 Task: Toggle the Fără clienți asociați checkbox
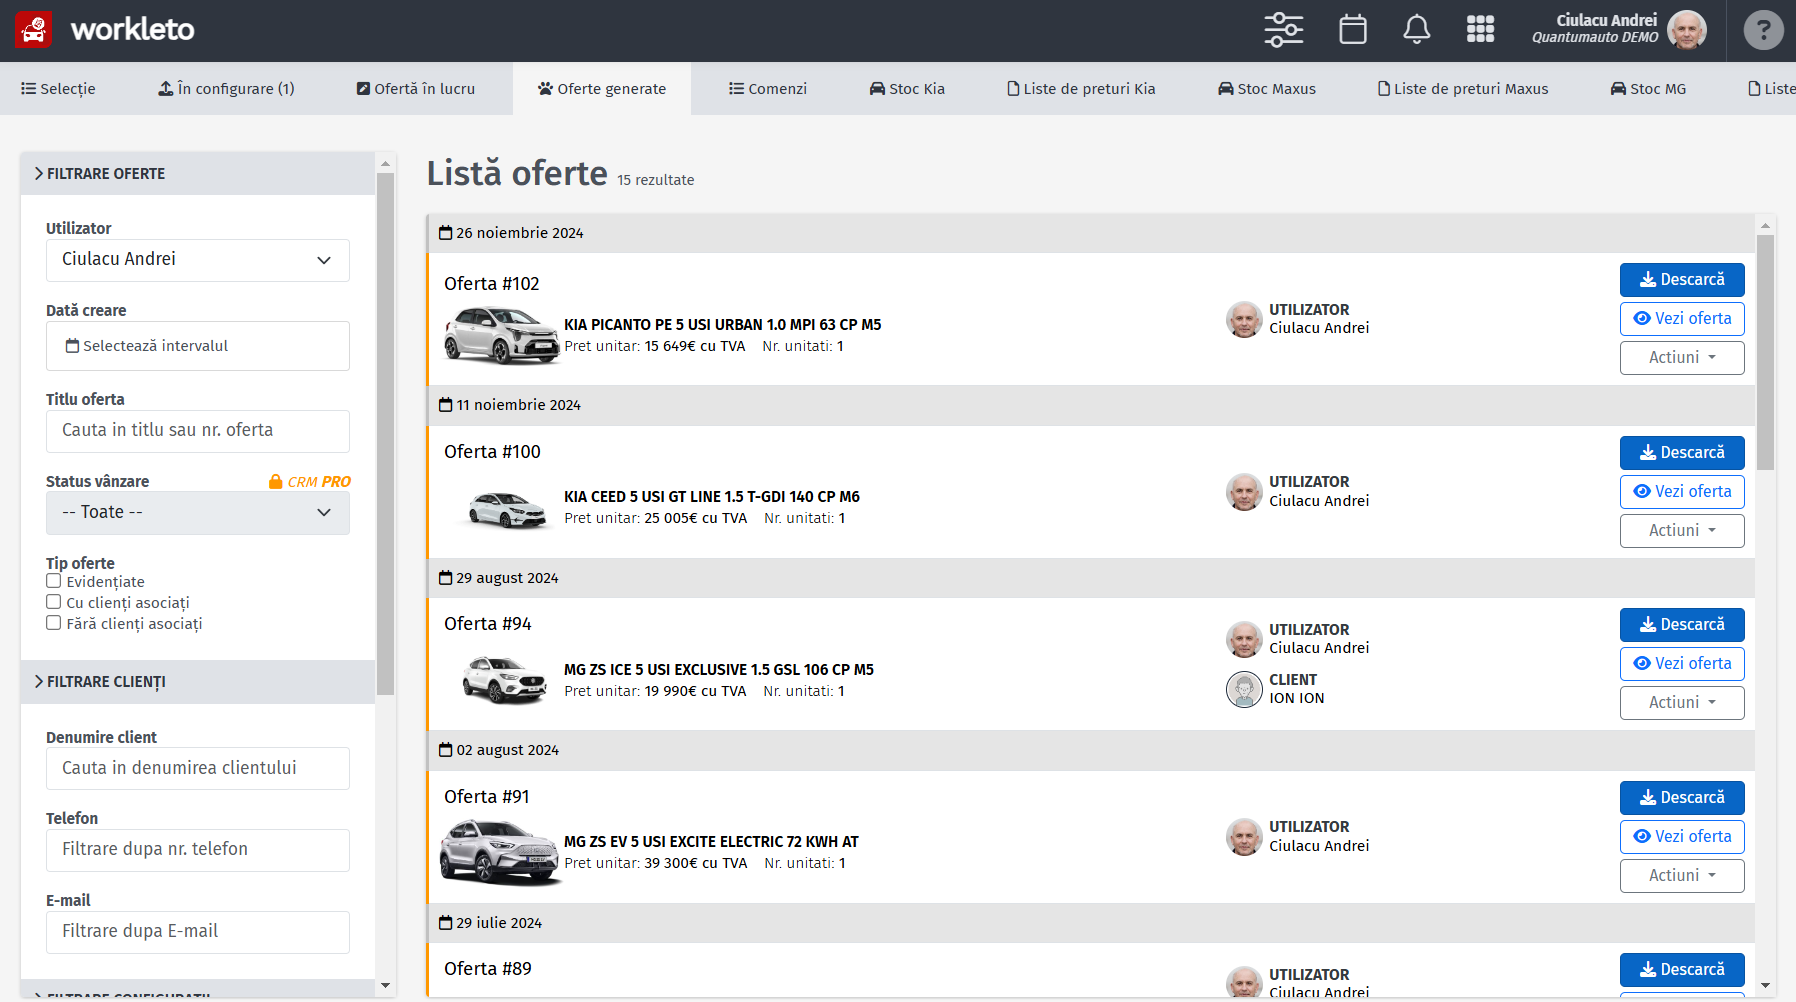pyautogui.click(x=54, y=623)
